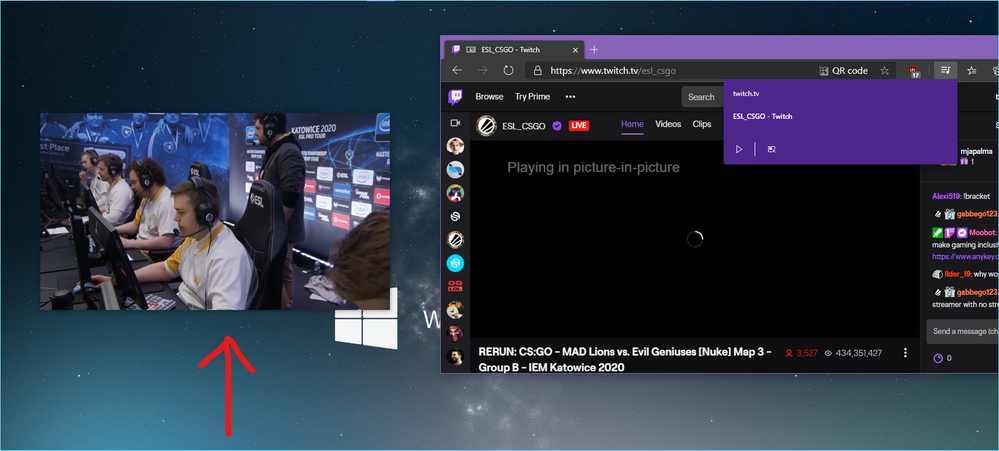Open sidebar channel with cat avatar
Screen dimensions: 999x451
coord(455,192)
